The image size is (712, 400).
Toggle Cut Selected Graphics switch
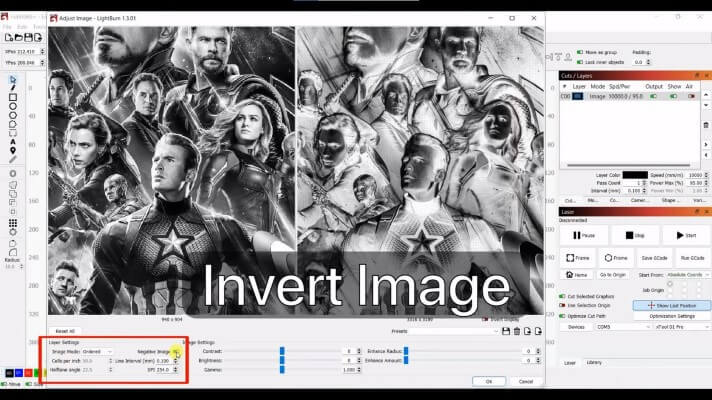click(563, 296)
